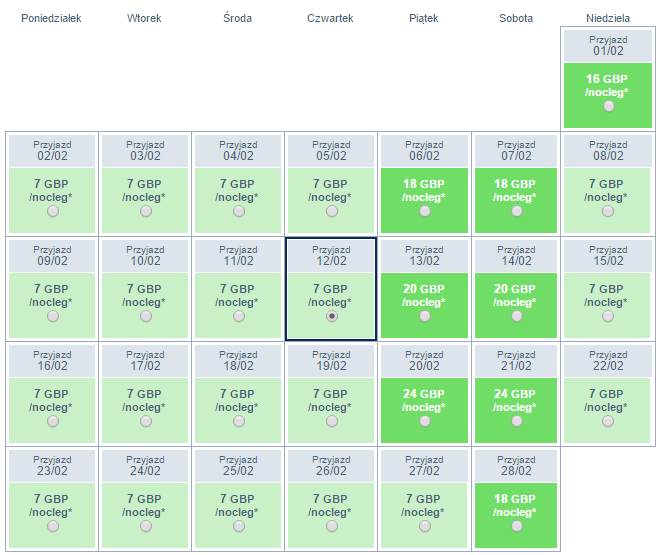Select the 07/02 Saturday radio button
Viewport: 662px width, 555px height.
[x=517, y=211]
